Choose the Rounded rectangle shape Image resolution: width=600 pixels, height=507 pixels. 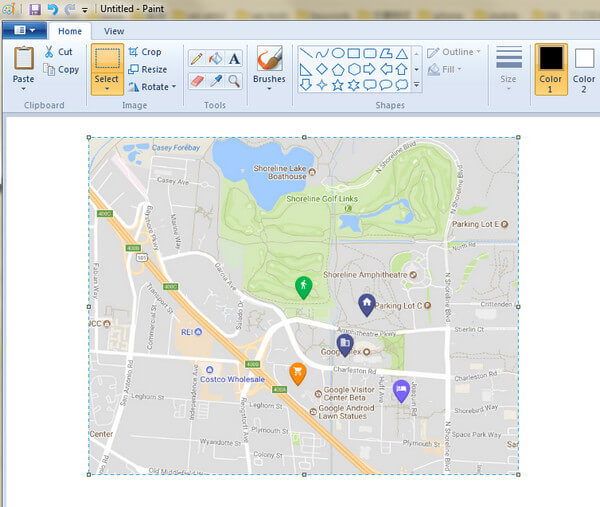(370, 53)
